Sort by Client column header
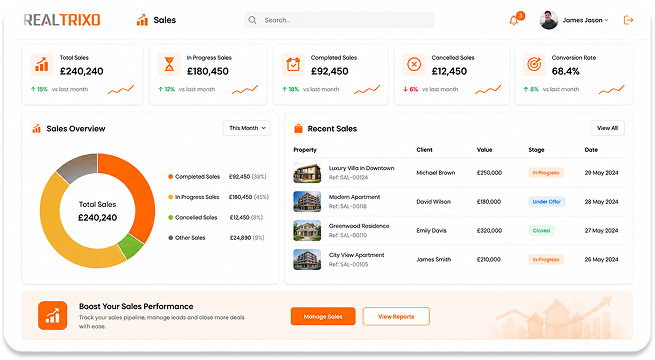655x360 pixels. 424,150
